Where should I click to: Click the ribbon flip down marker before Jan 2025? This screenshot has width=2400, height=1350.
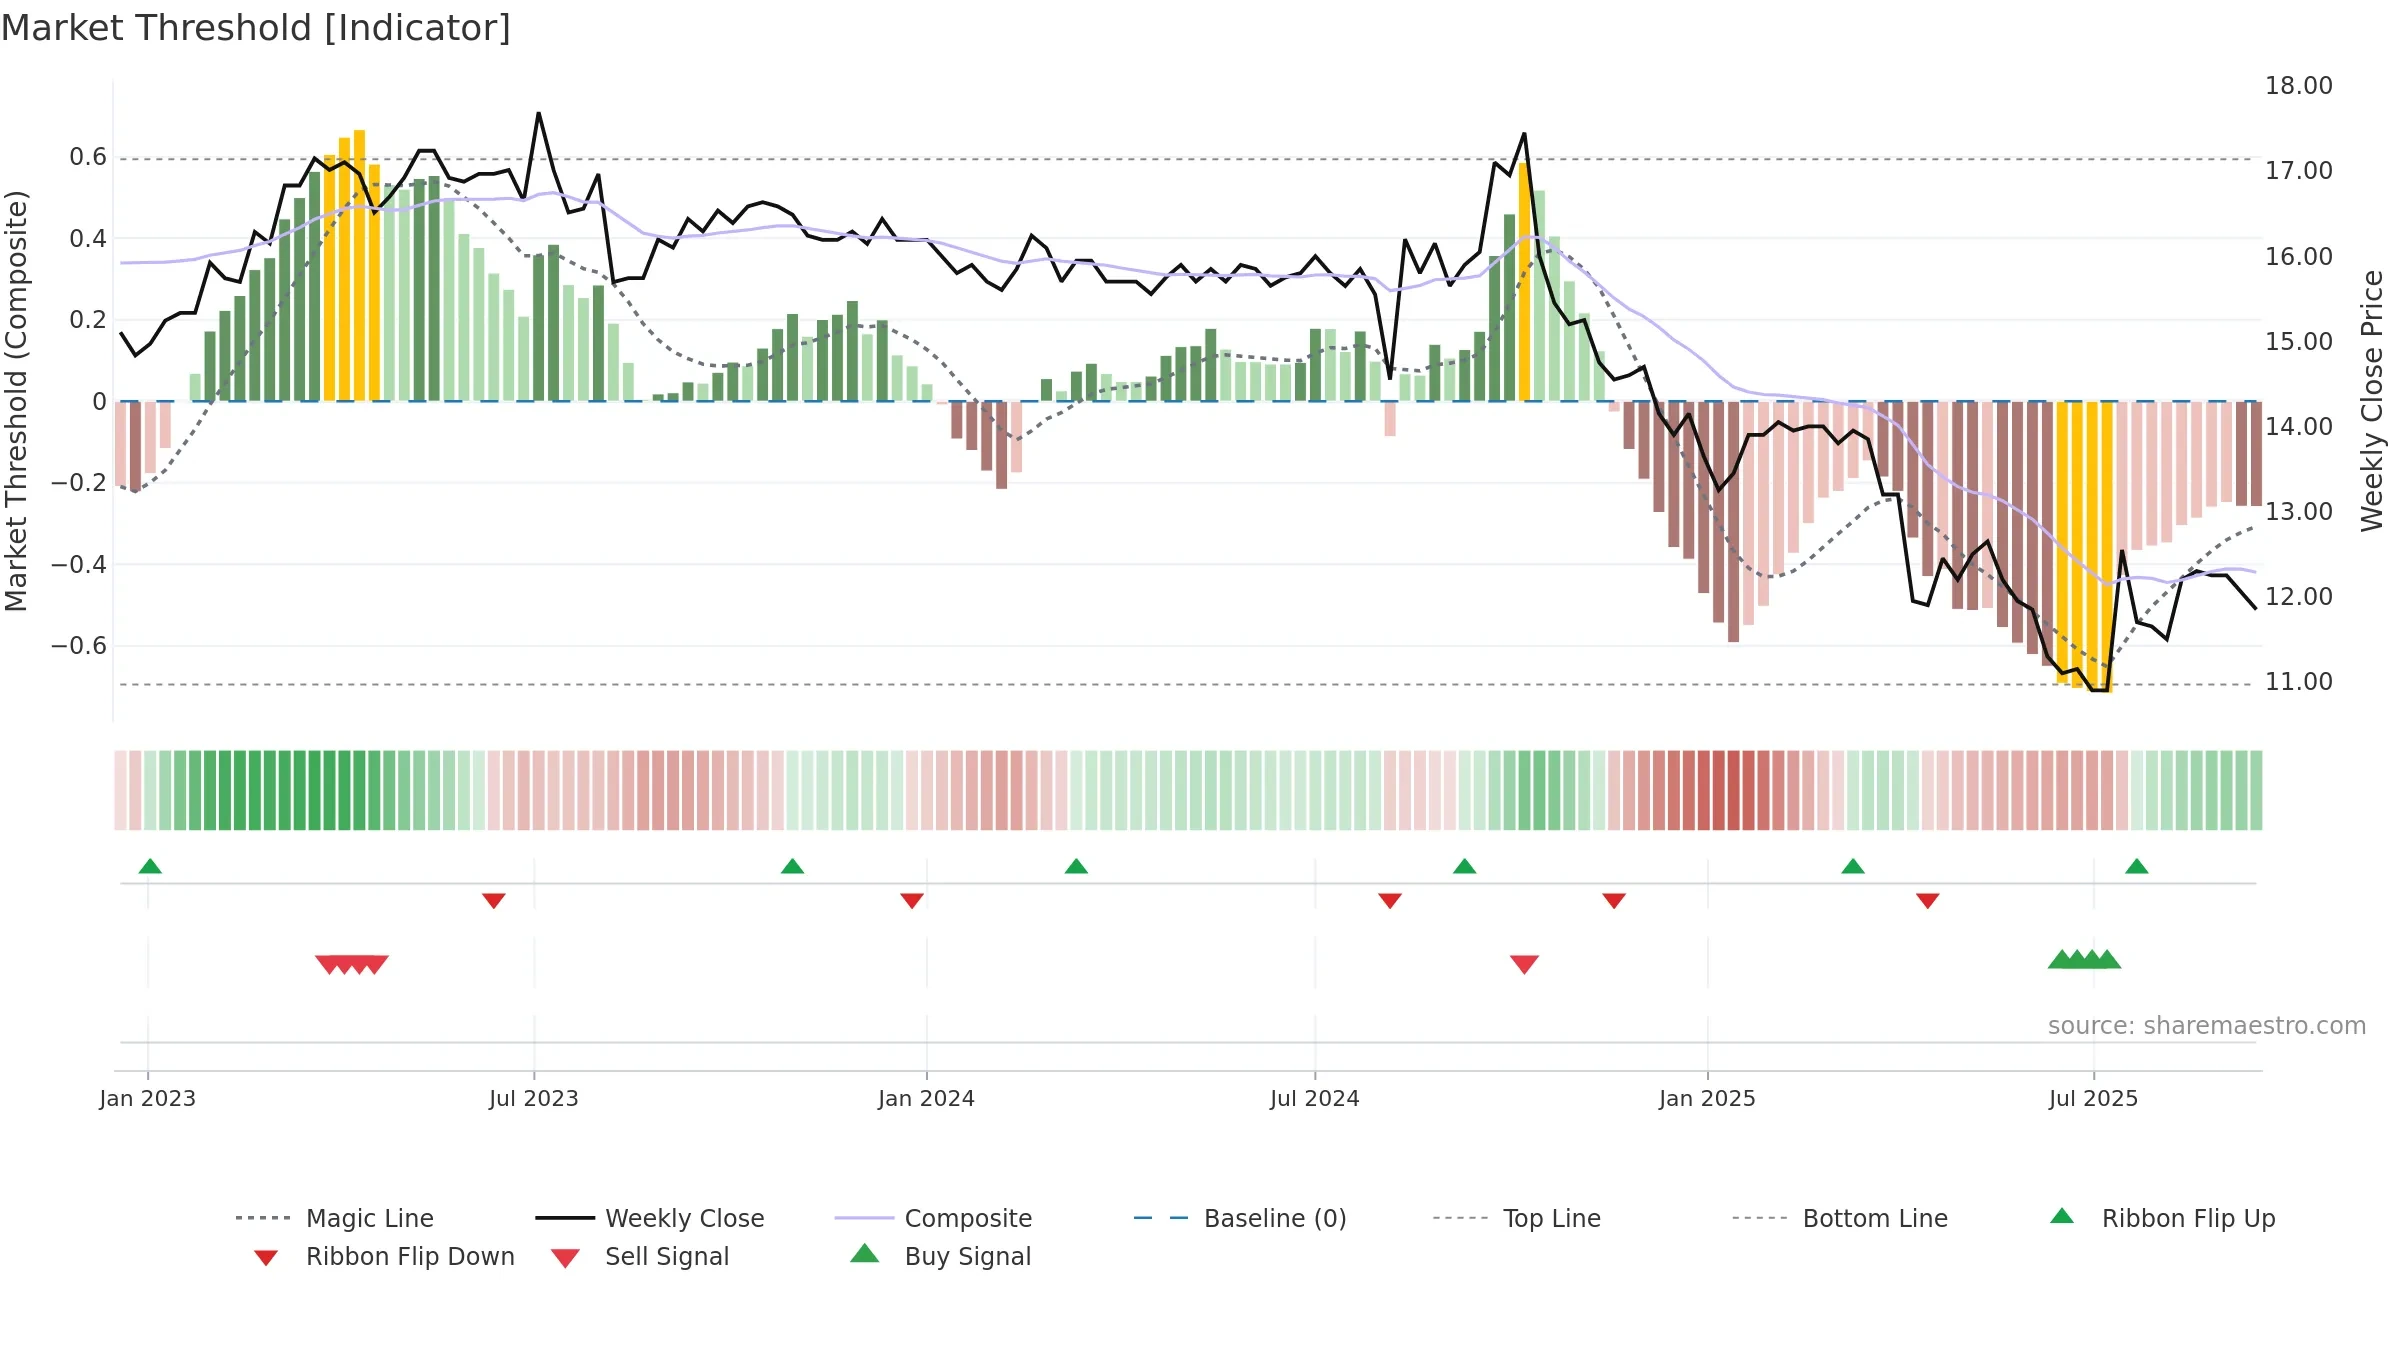(1614, 901)
